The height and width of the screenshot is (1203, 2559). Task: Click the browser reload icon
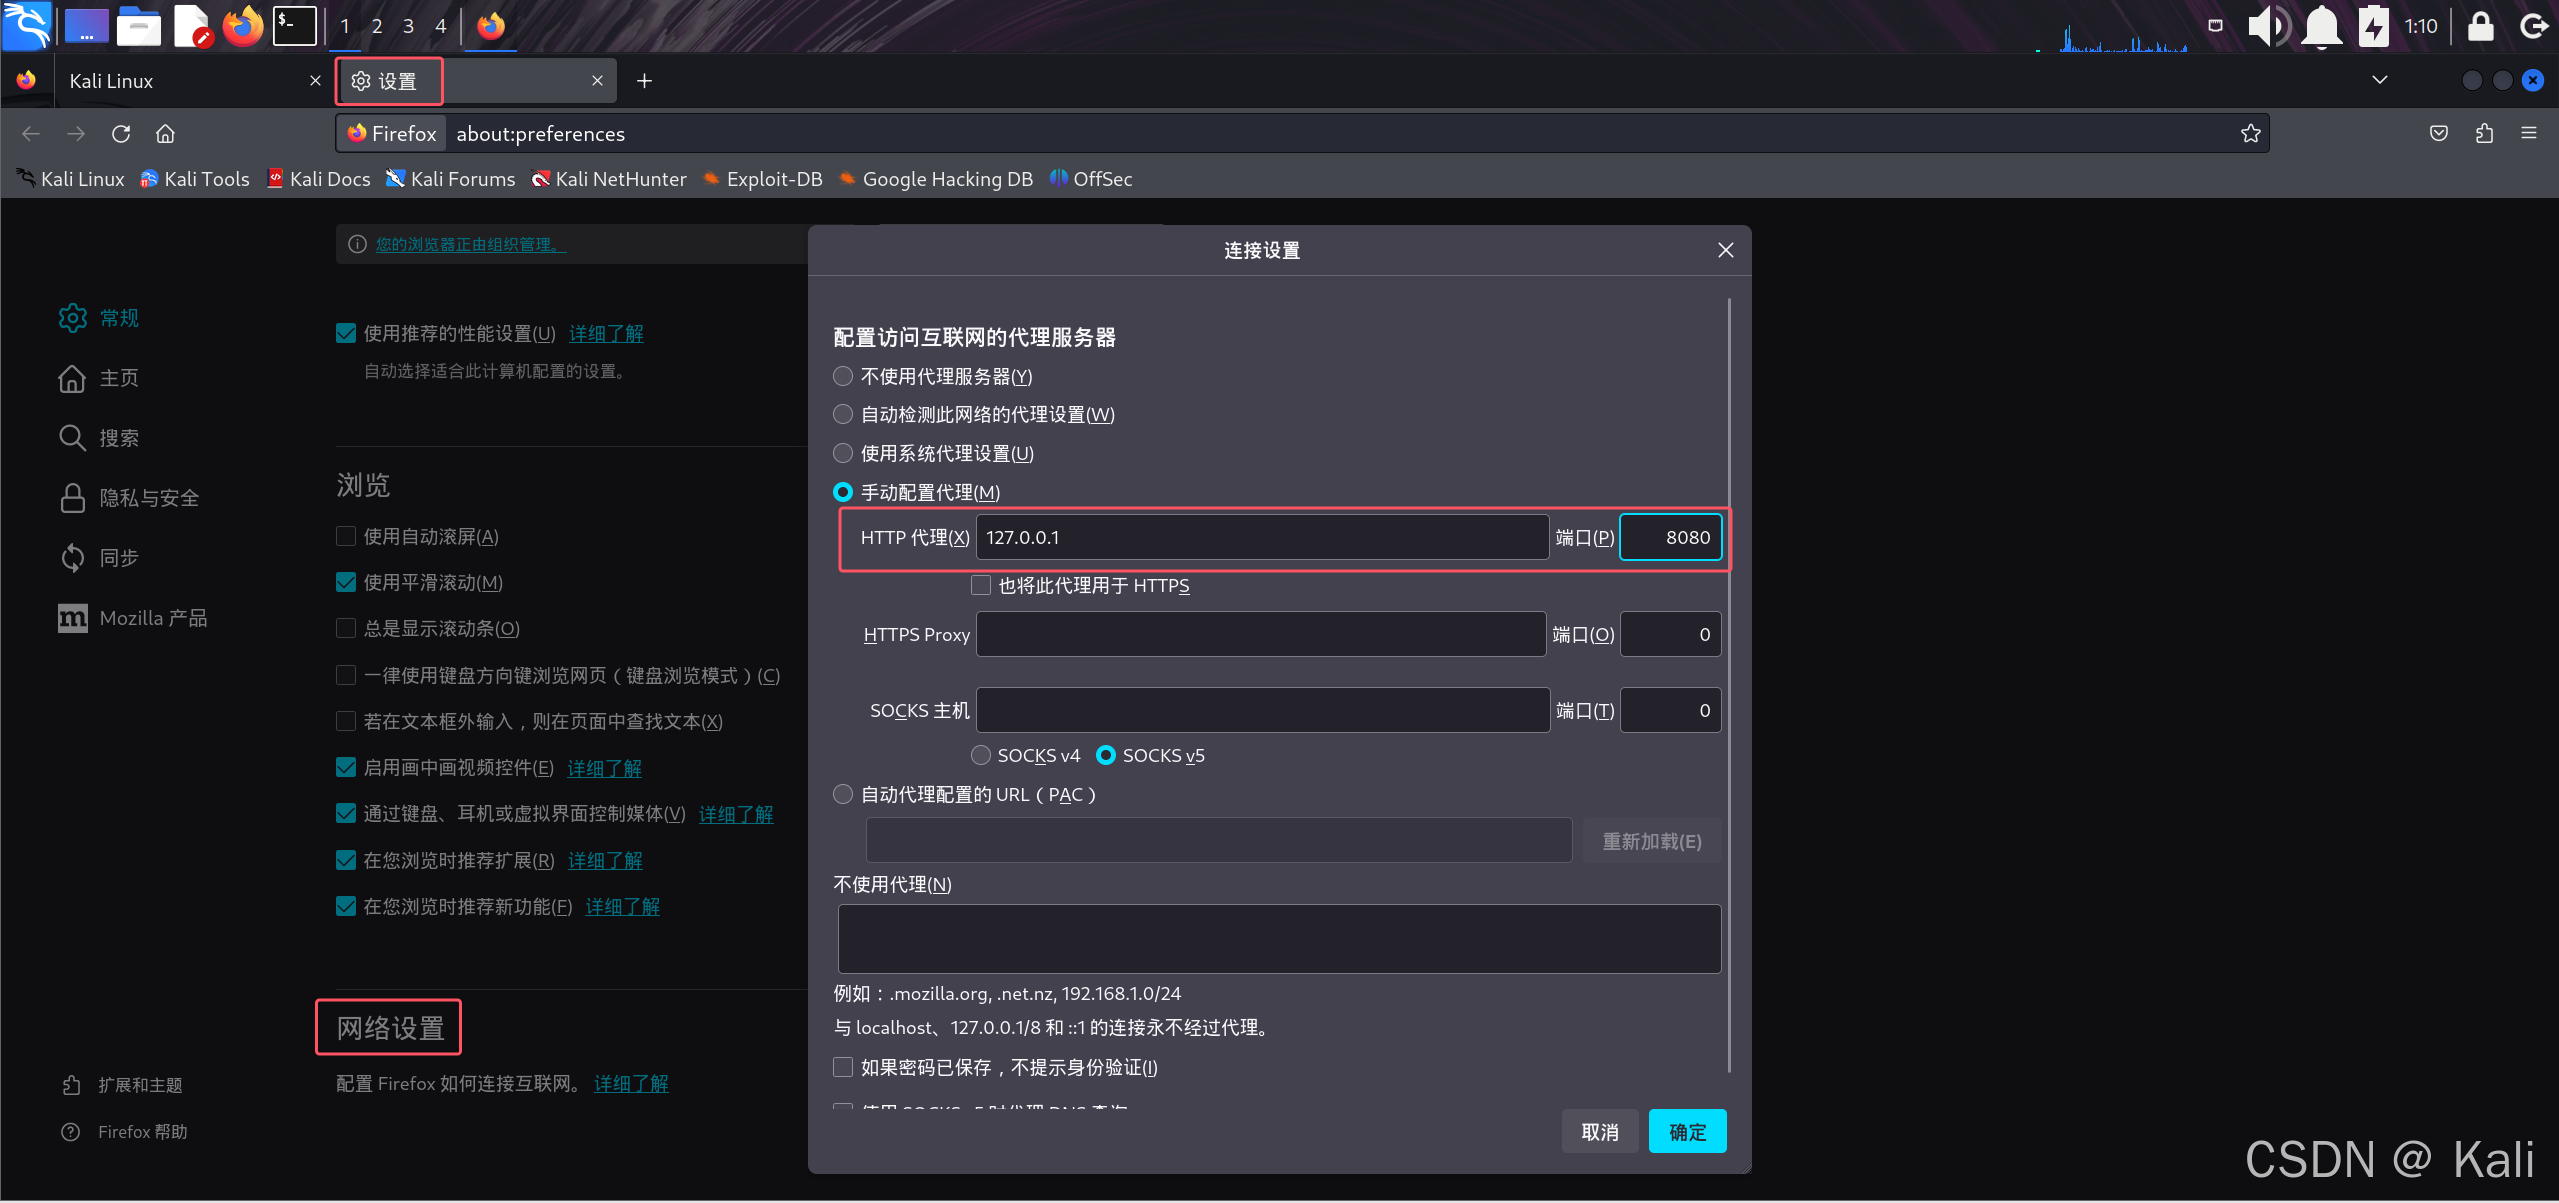121,134
